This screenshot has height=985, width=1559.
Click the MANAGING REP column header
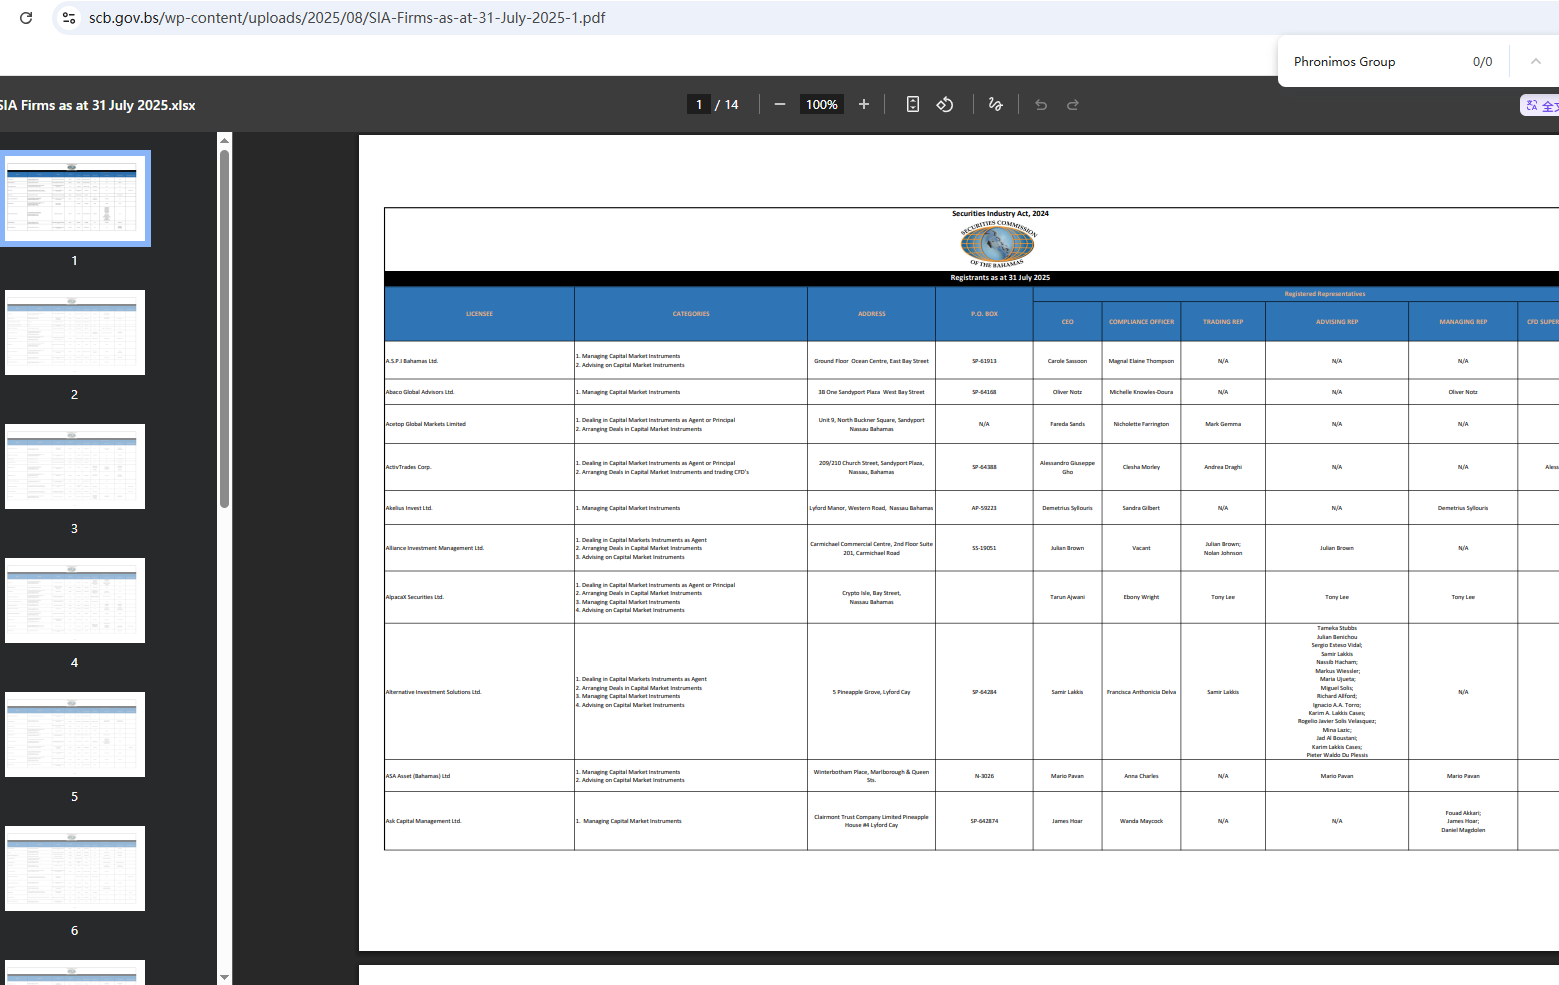click(x=1463, y=322)
